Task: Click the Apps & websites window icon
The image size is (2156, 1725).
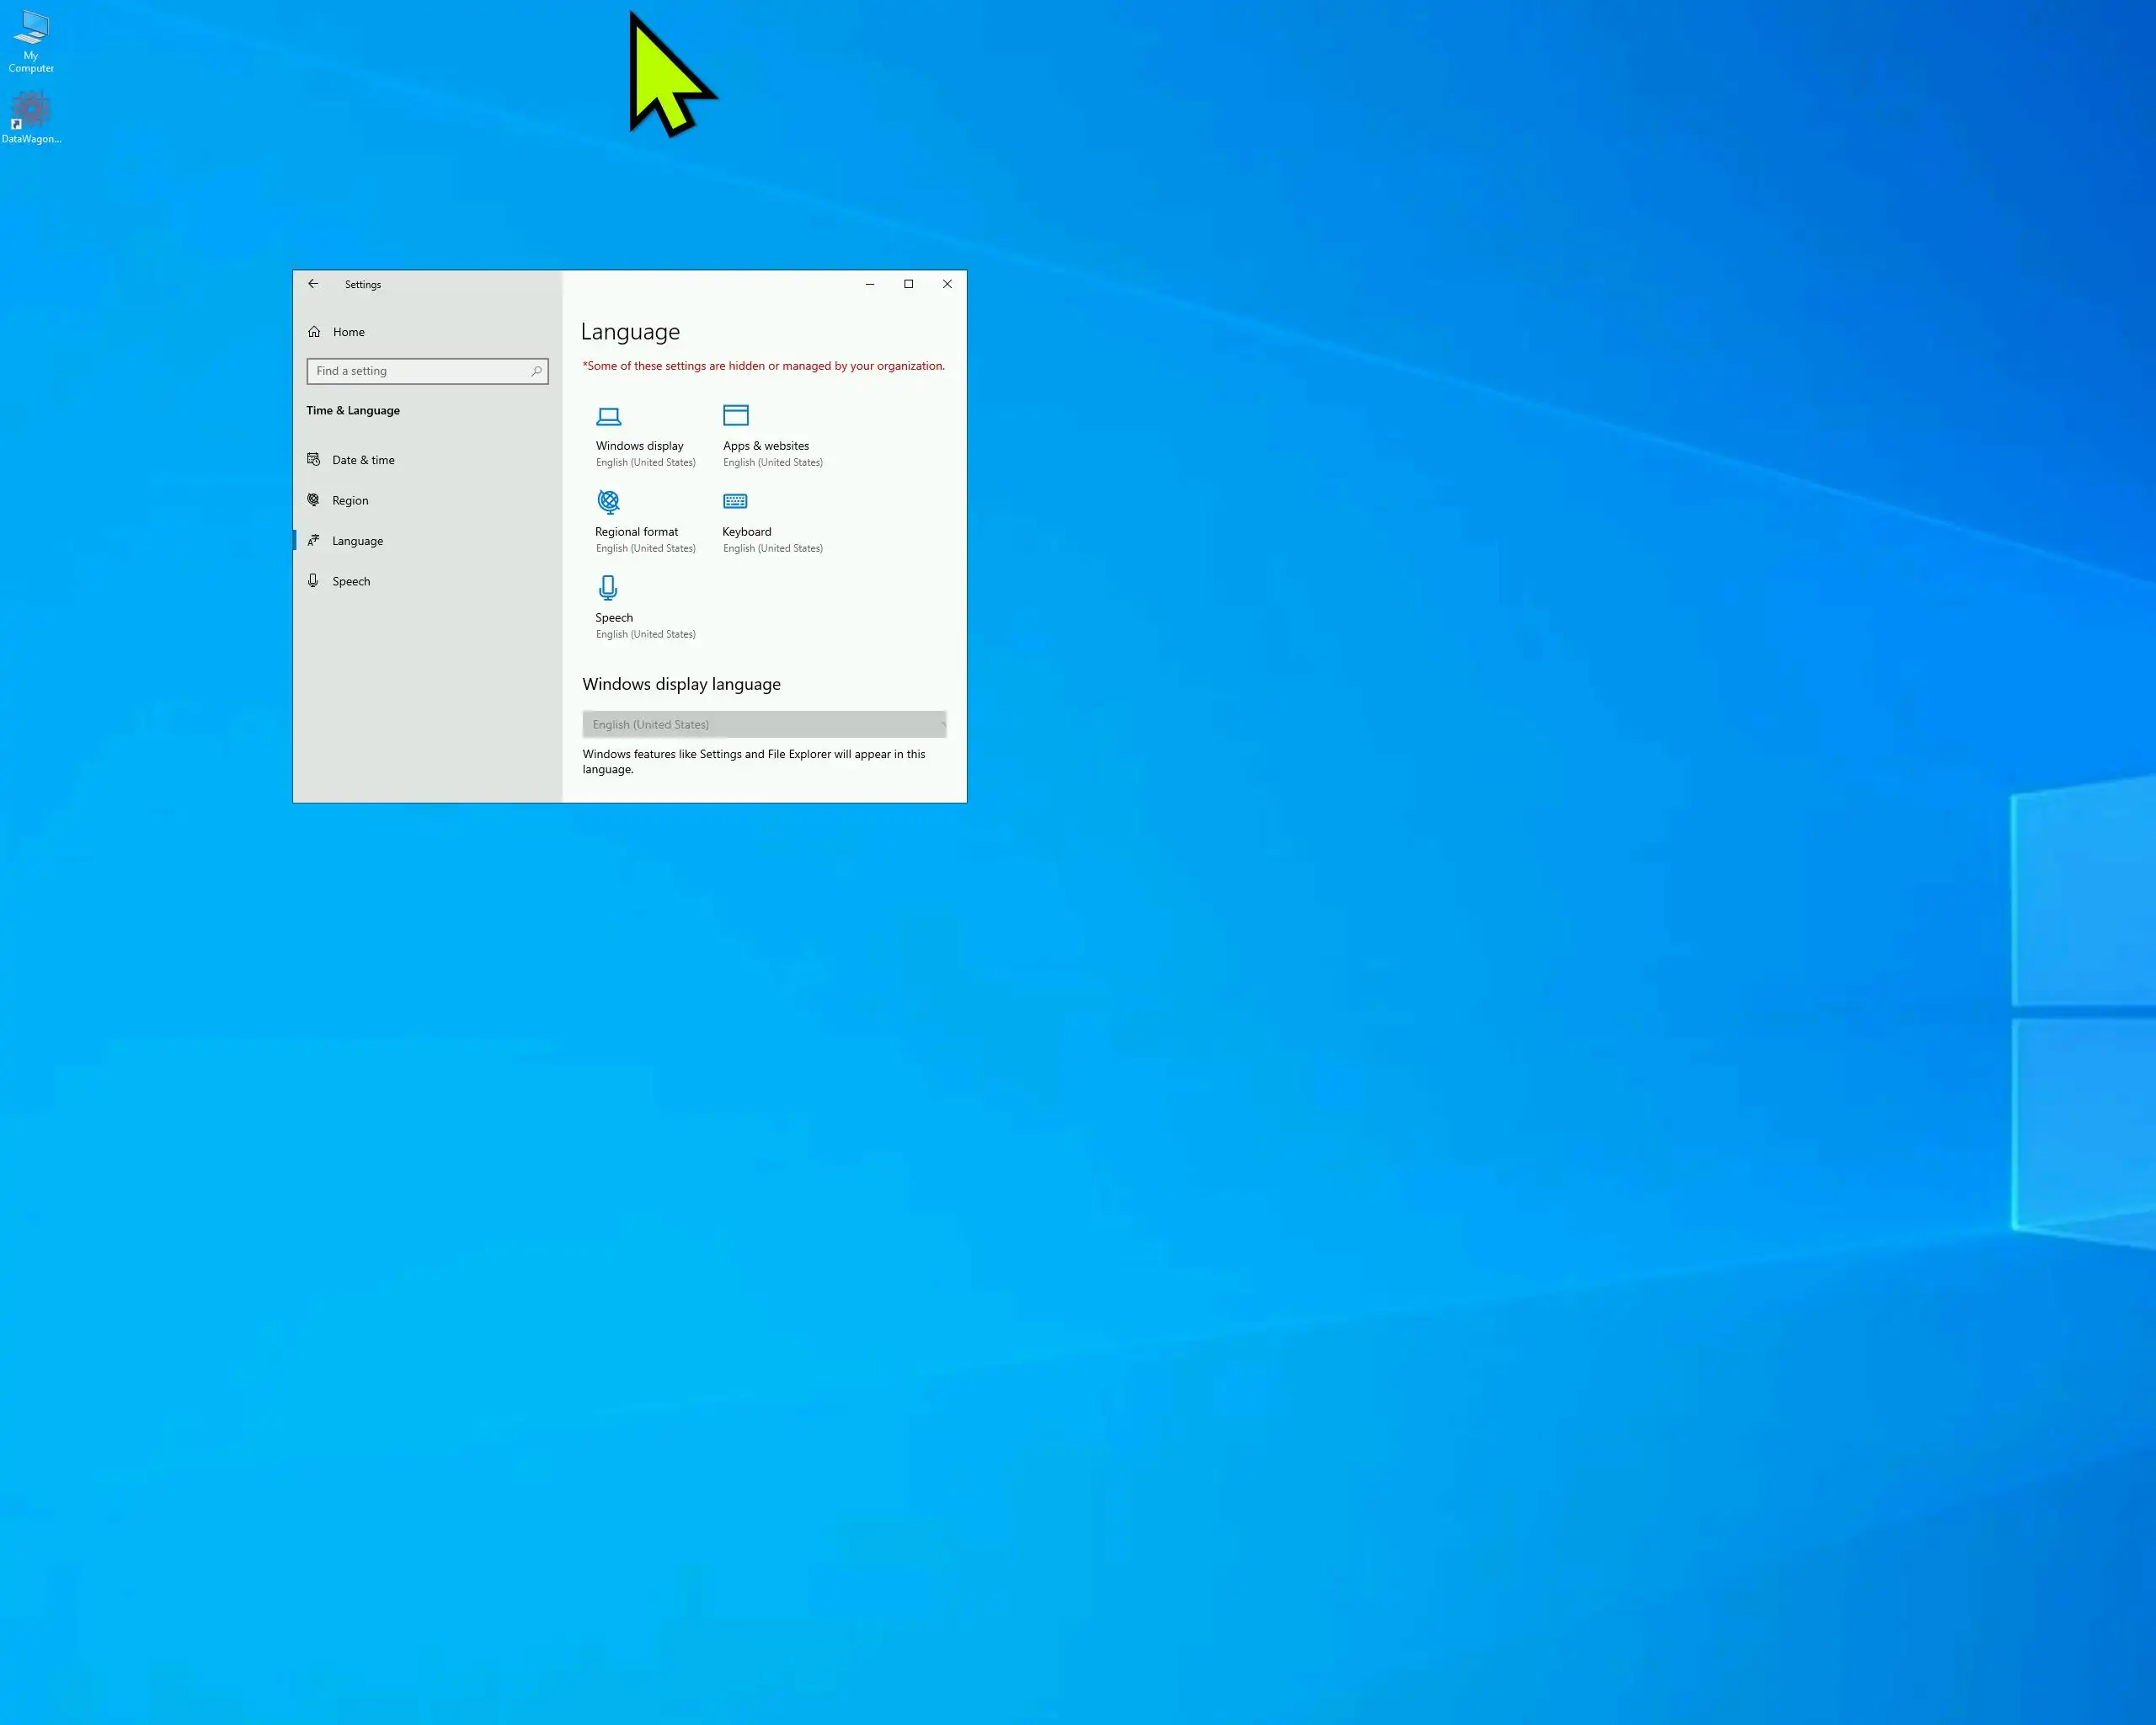Action: click(x=735, y=415)
